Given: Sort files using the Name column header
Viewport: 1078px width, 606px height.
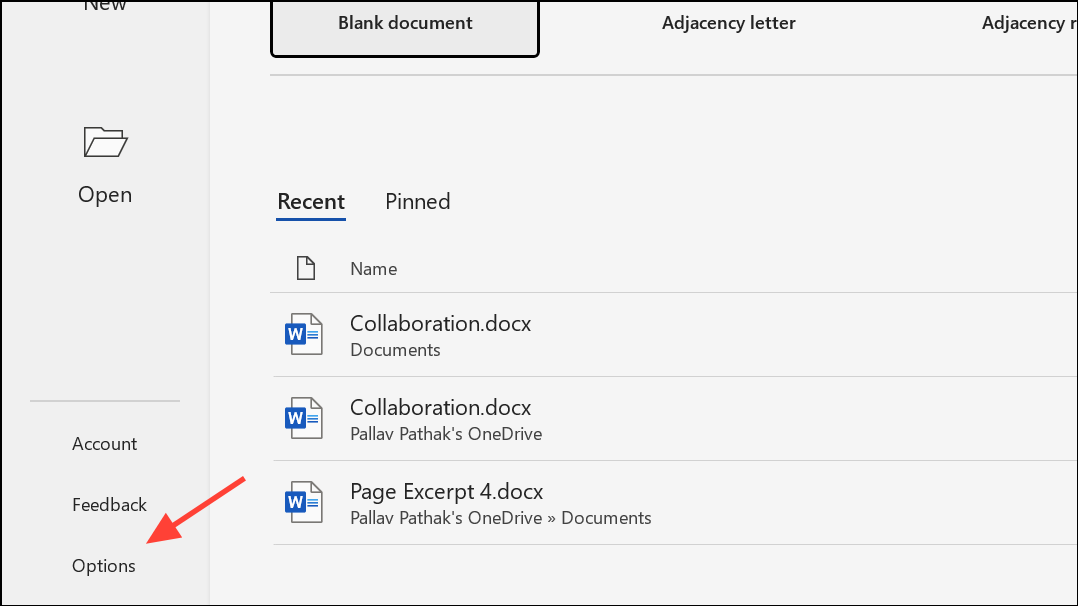Looking at the screenshot, I should tap(373, 269).
